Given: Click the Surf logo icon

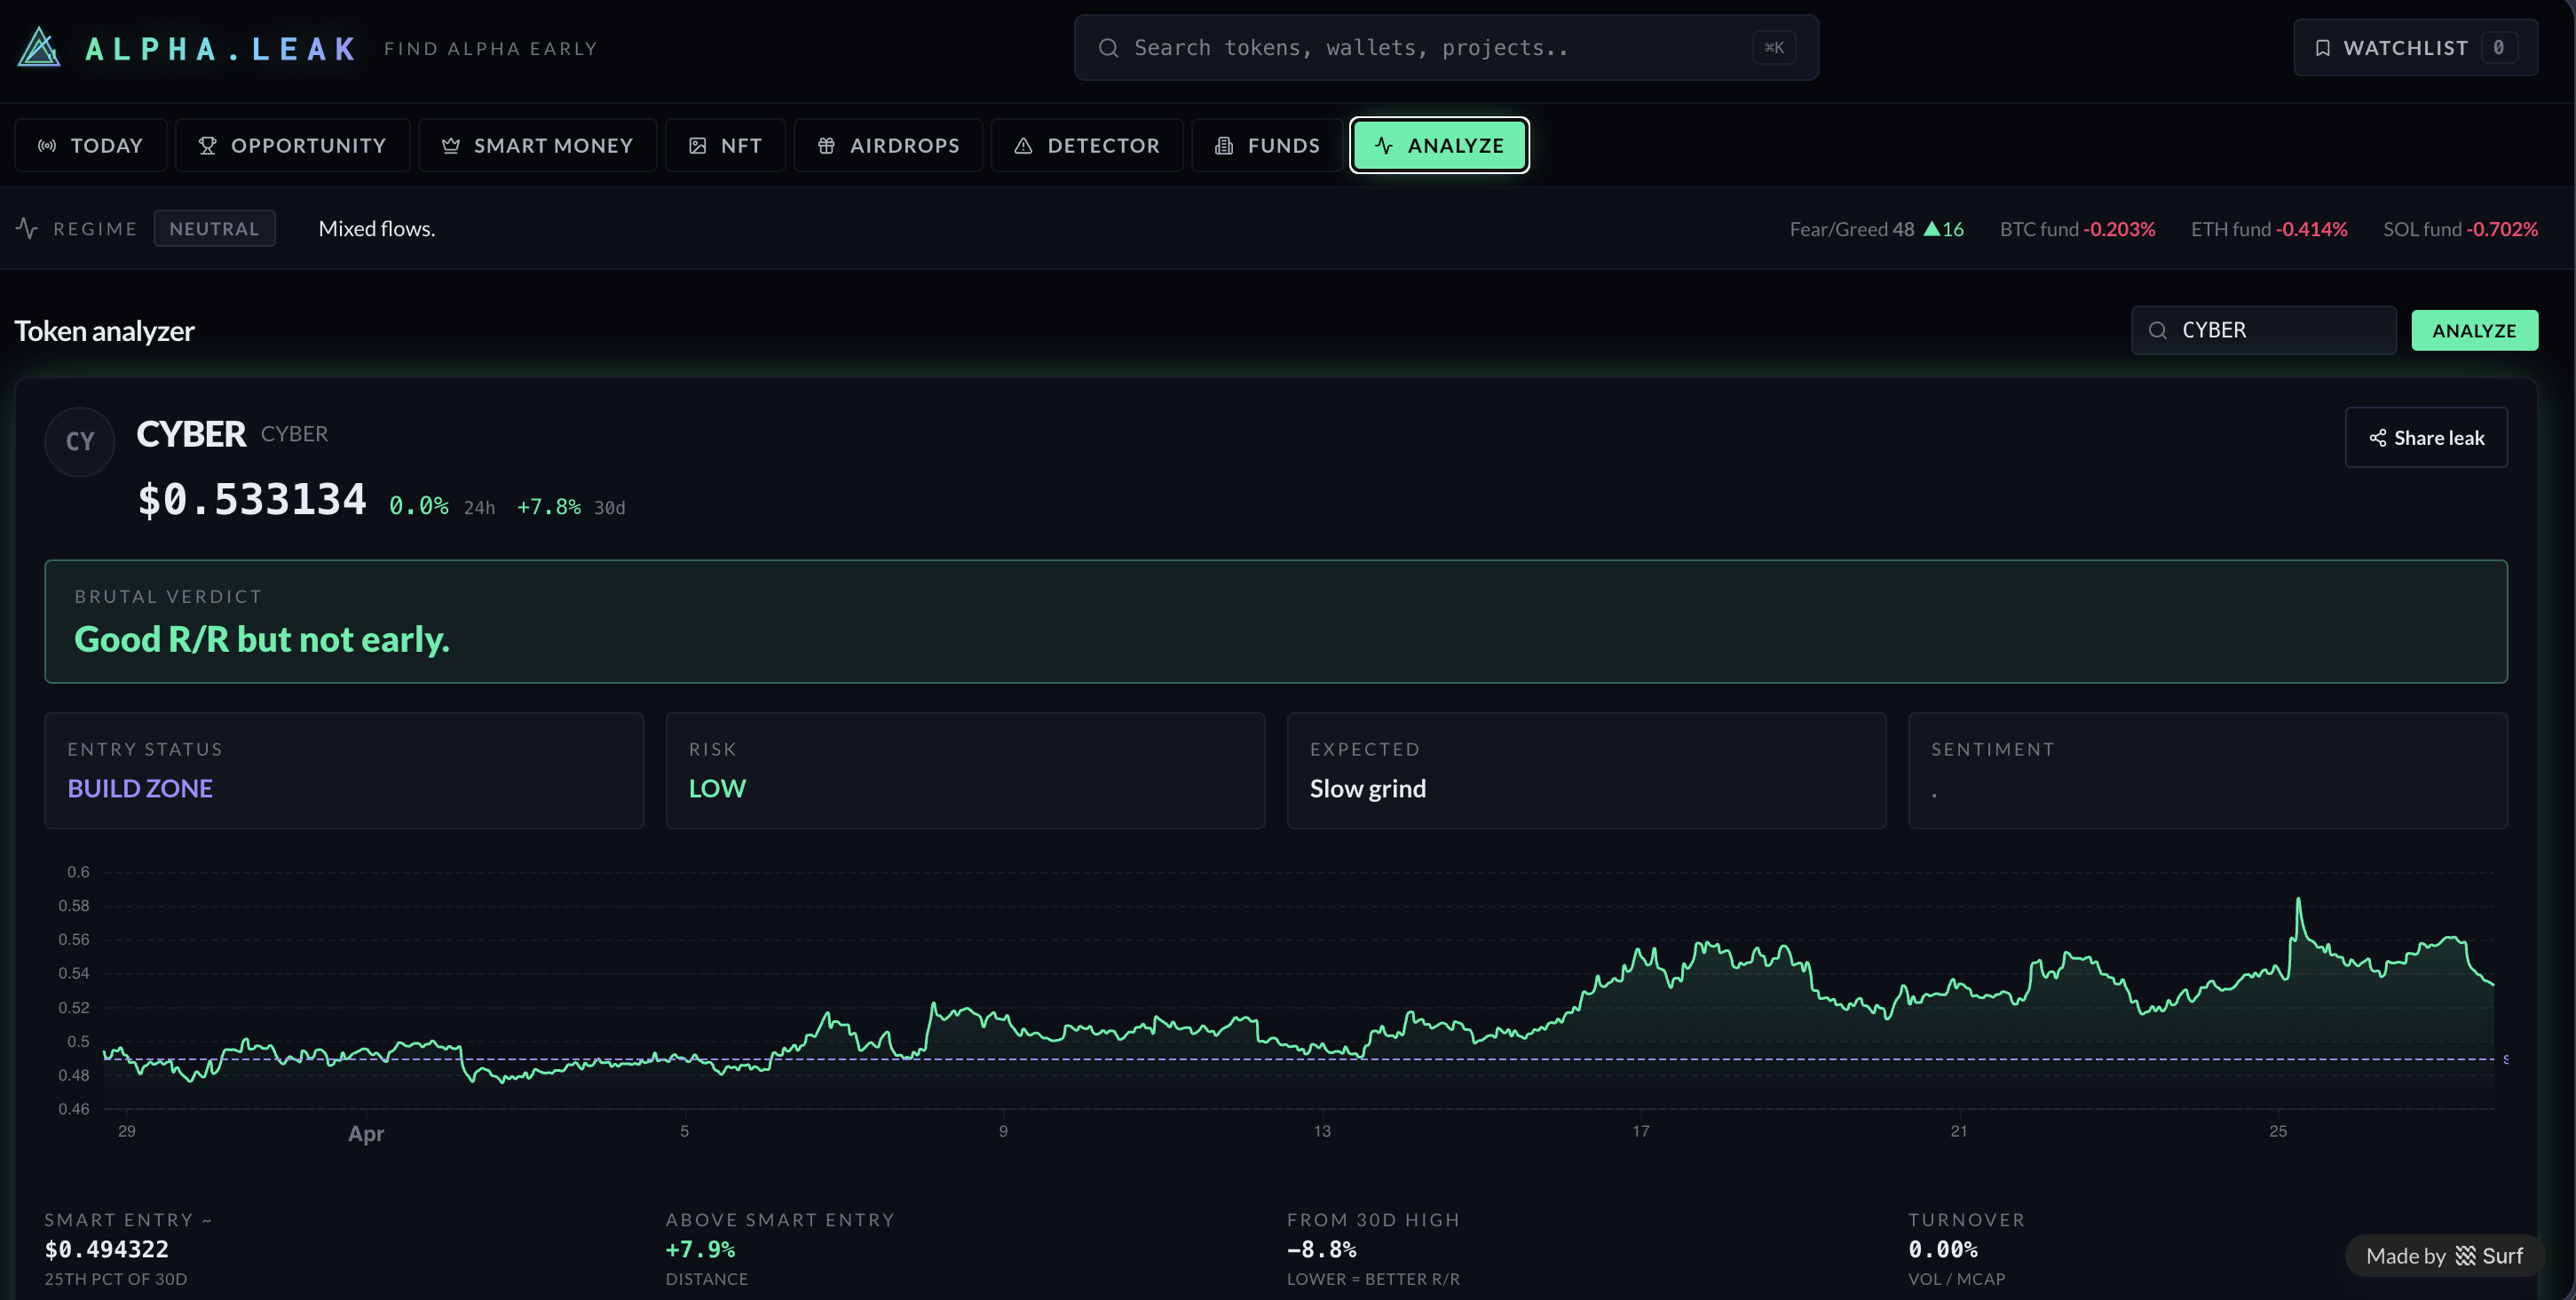Looking at the screenshot, I should click(x=2465, y=1256).
